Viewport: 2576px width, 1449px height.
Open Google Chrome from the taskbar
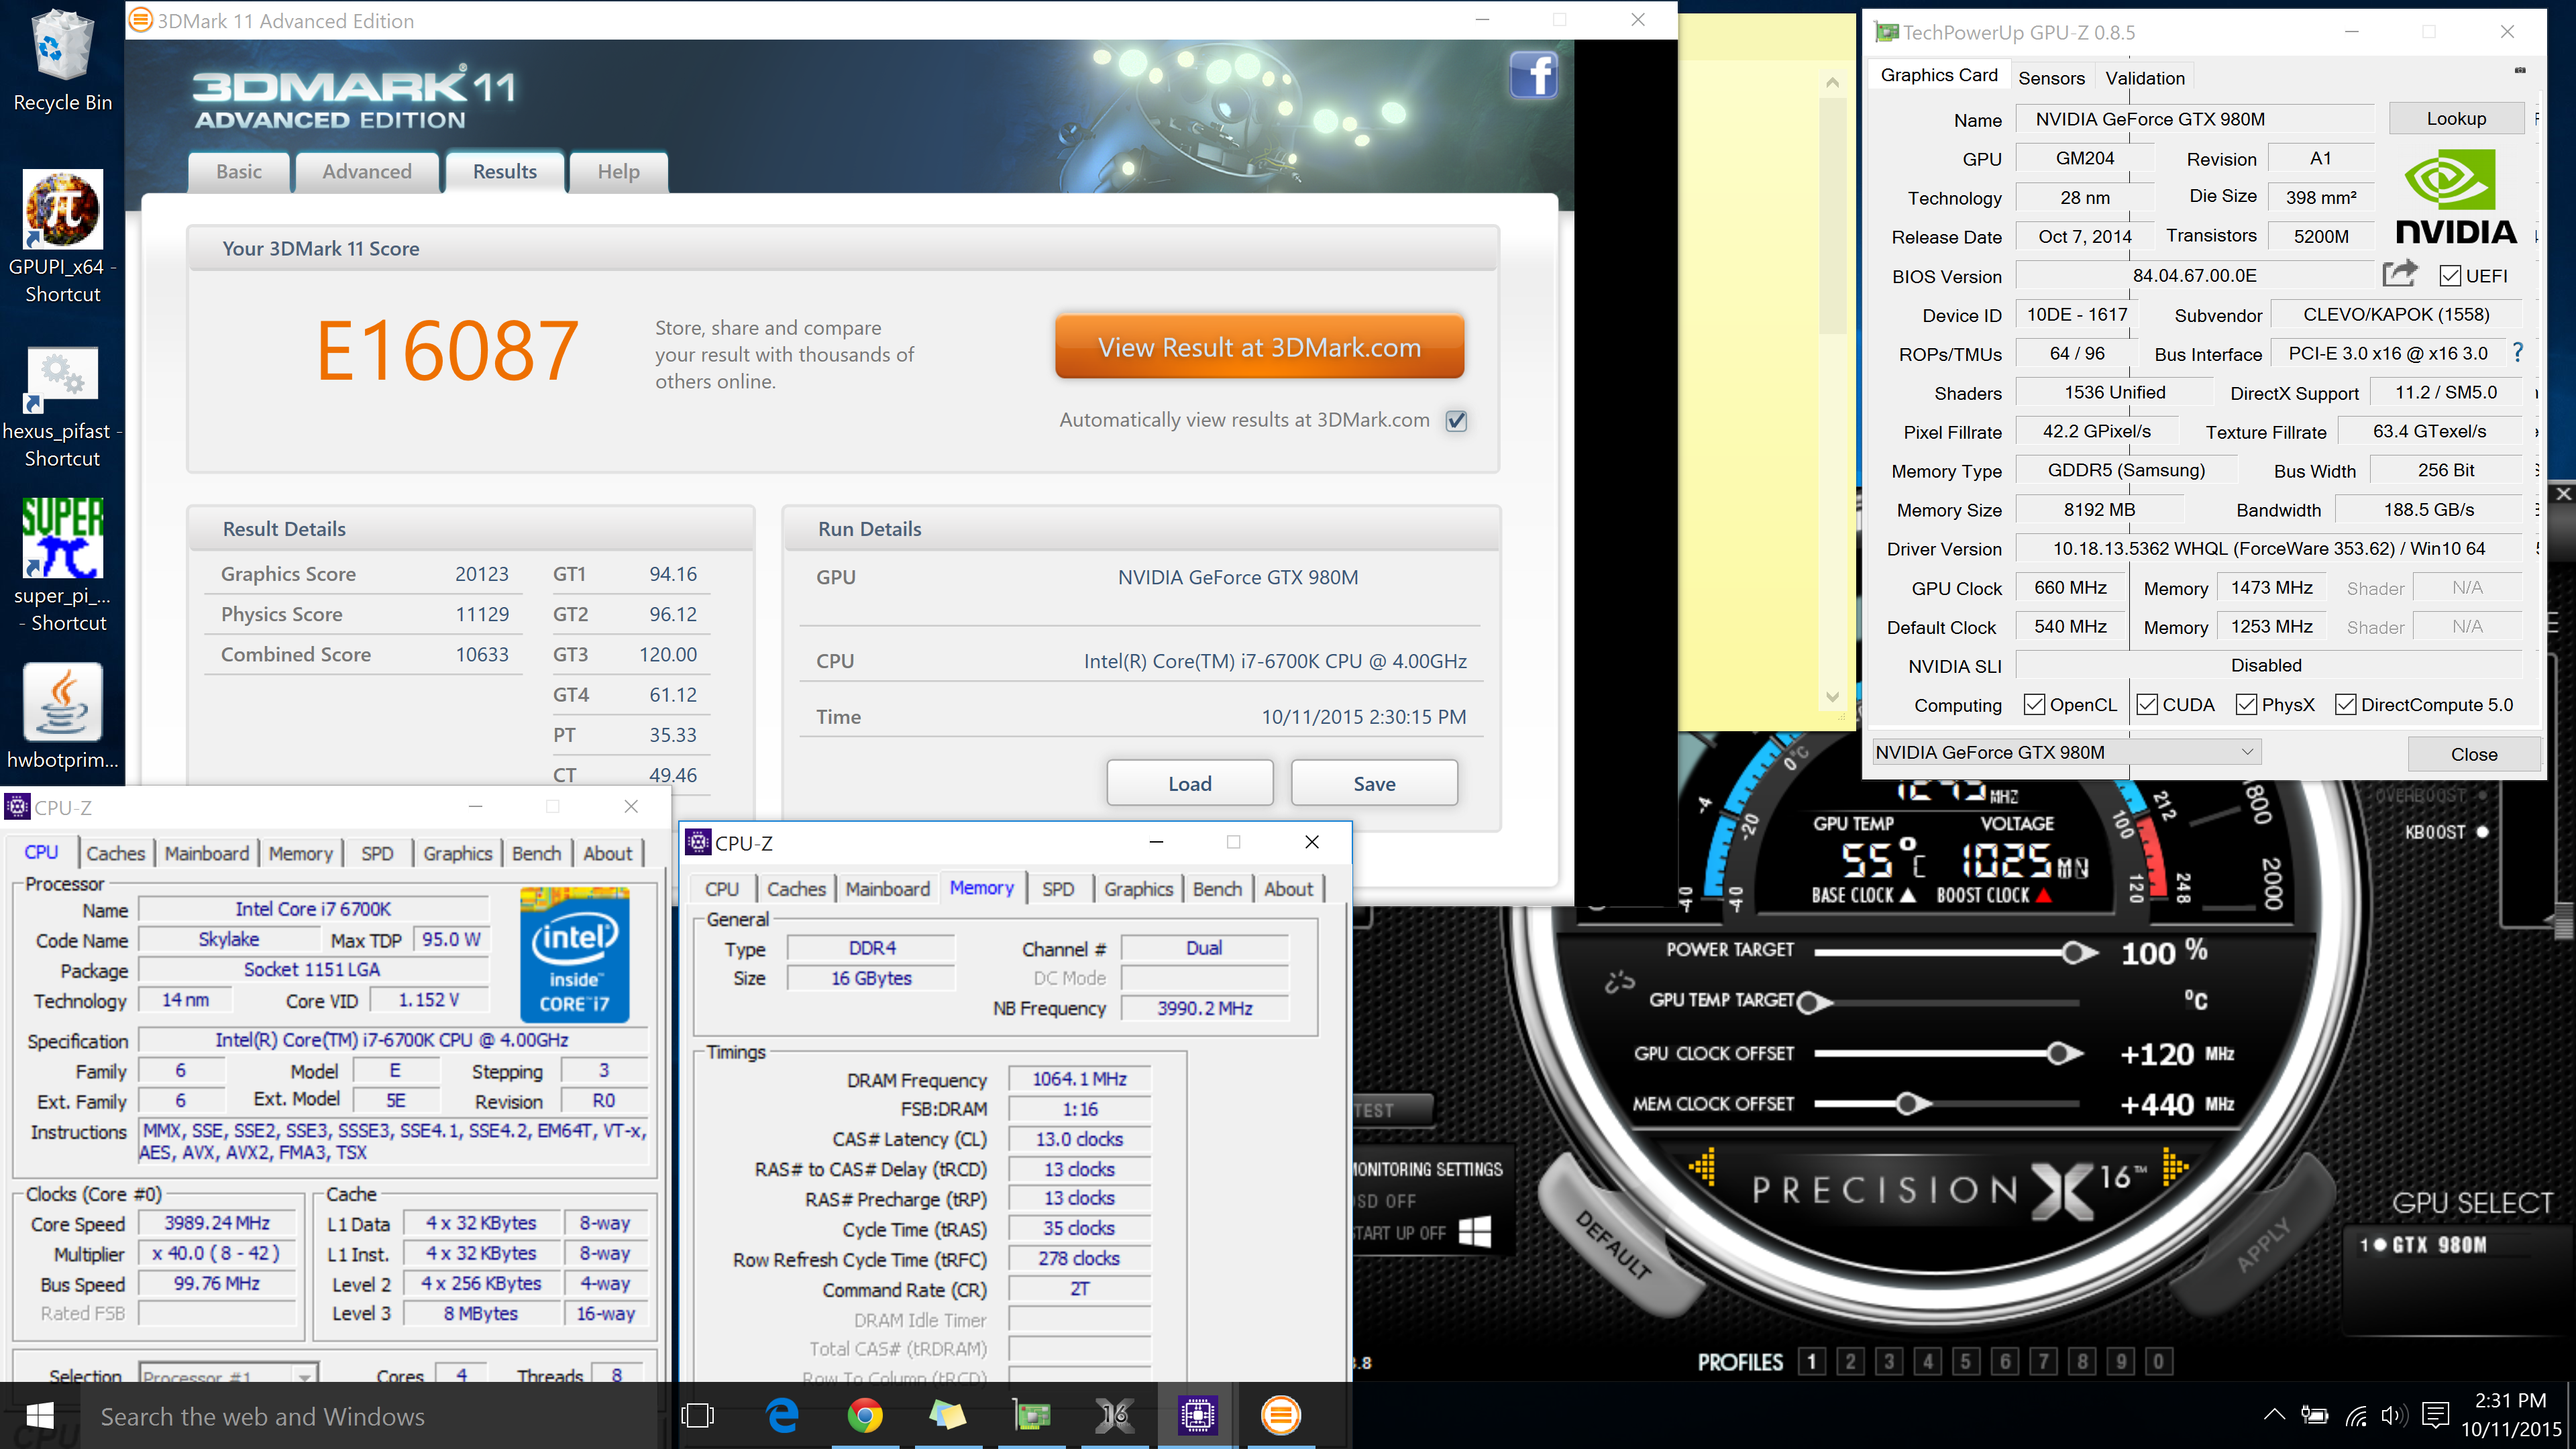click(865, 1416)
